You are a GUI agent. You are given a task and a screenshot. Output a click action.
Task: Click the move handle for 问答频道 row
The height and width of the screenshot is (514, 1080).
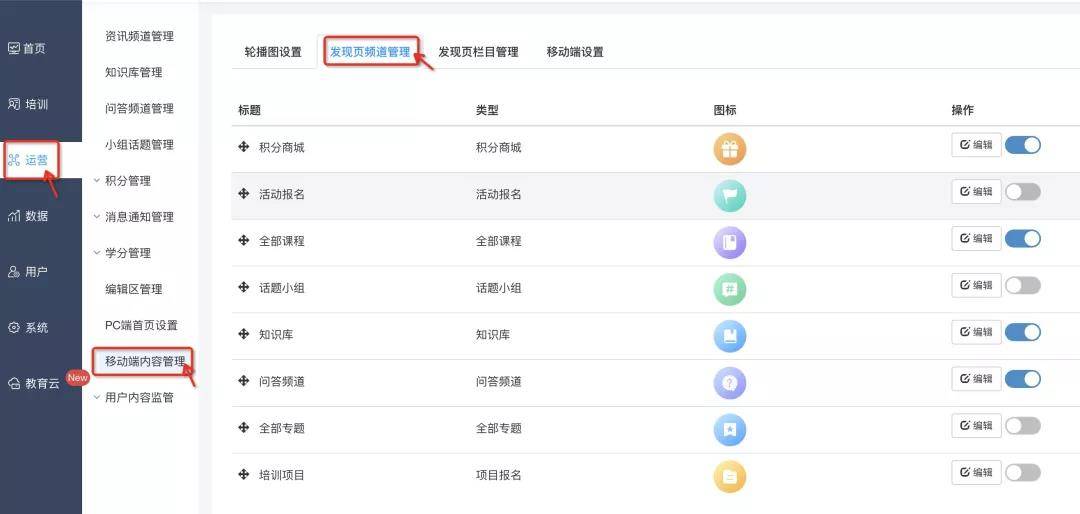tap(243, 381)
